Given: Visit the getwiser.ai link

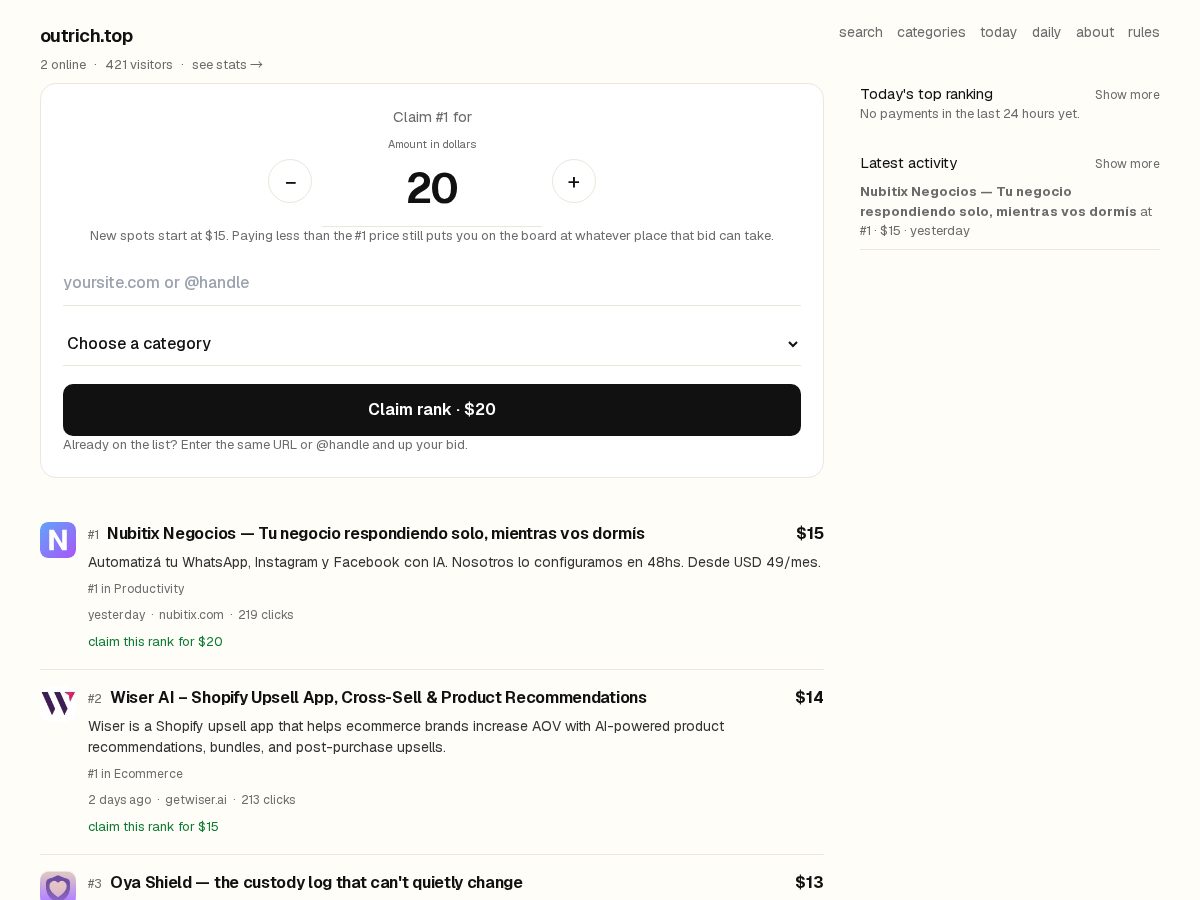Looking at the screenshot, I should pyautogui.click(x=196, y=800).
